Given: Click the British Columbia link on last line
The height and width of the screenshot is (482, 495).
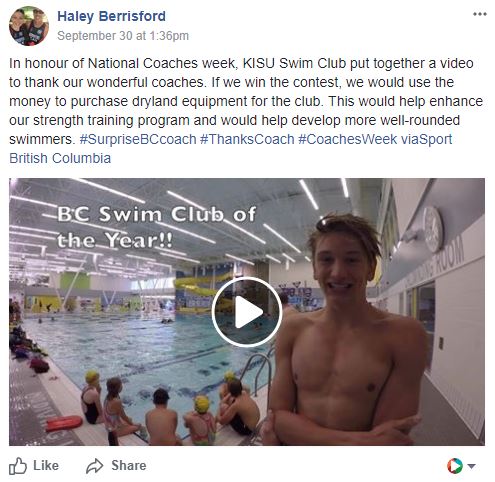Looking at the screenshot, I should (60, 158).
